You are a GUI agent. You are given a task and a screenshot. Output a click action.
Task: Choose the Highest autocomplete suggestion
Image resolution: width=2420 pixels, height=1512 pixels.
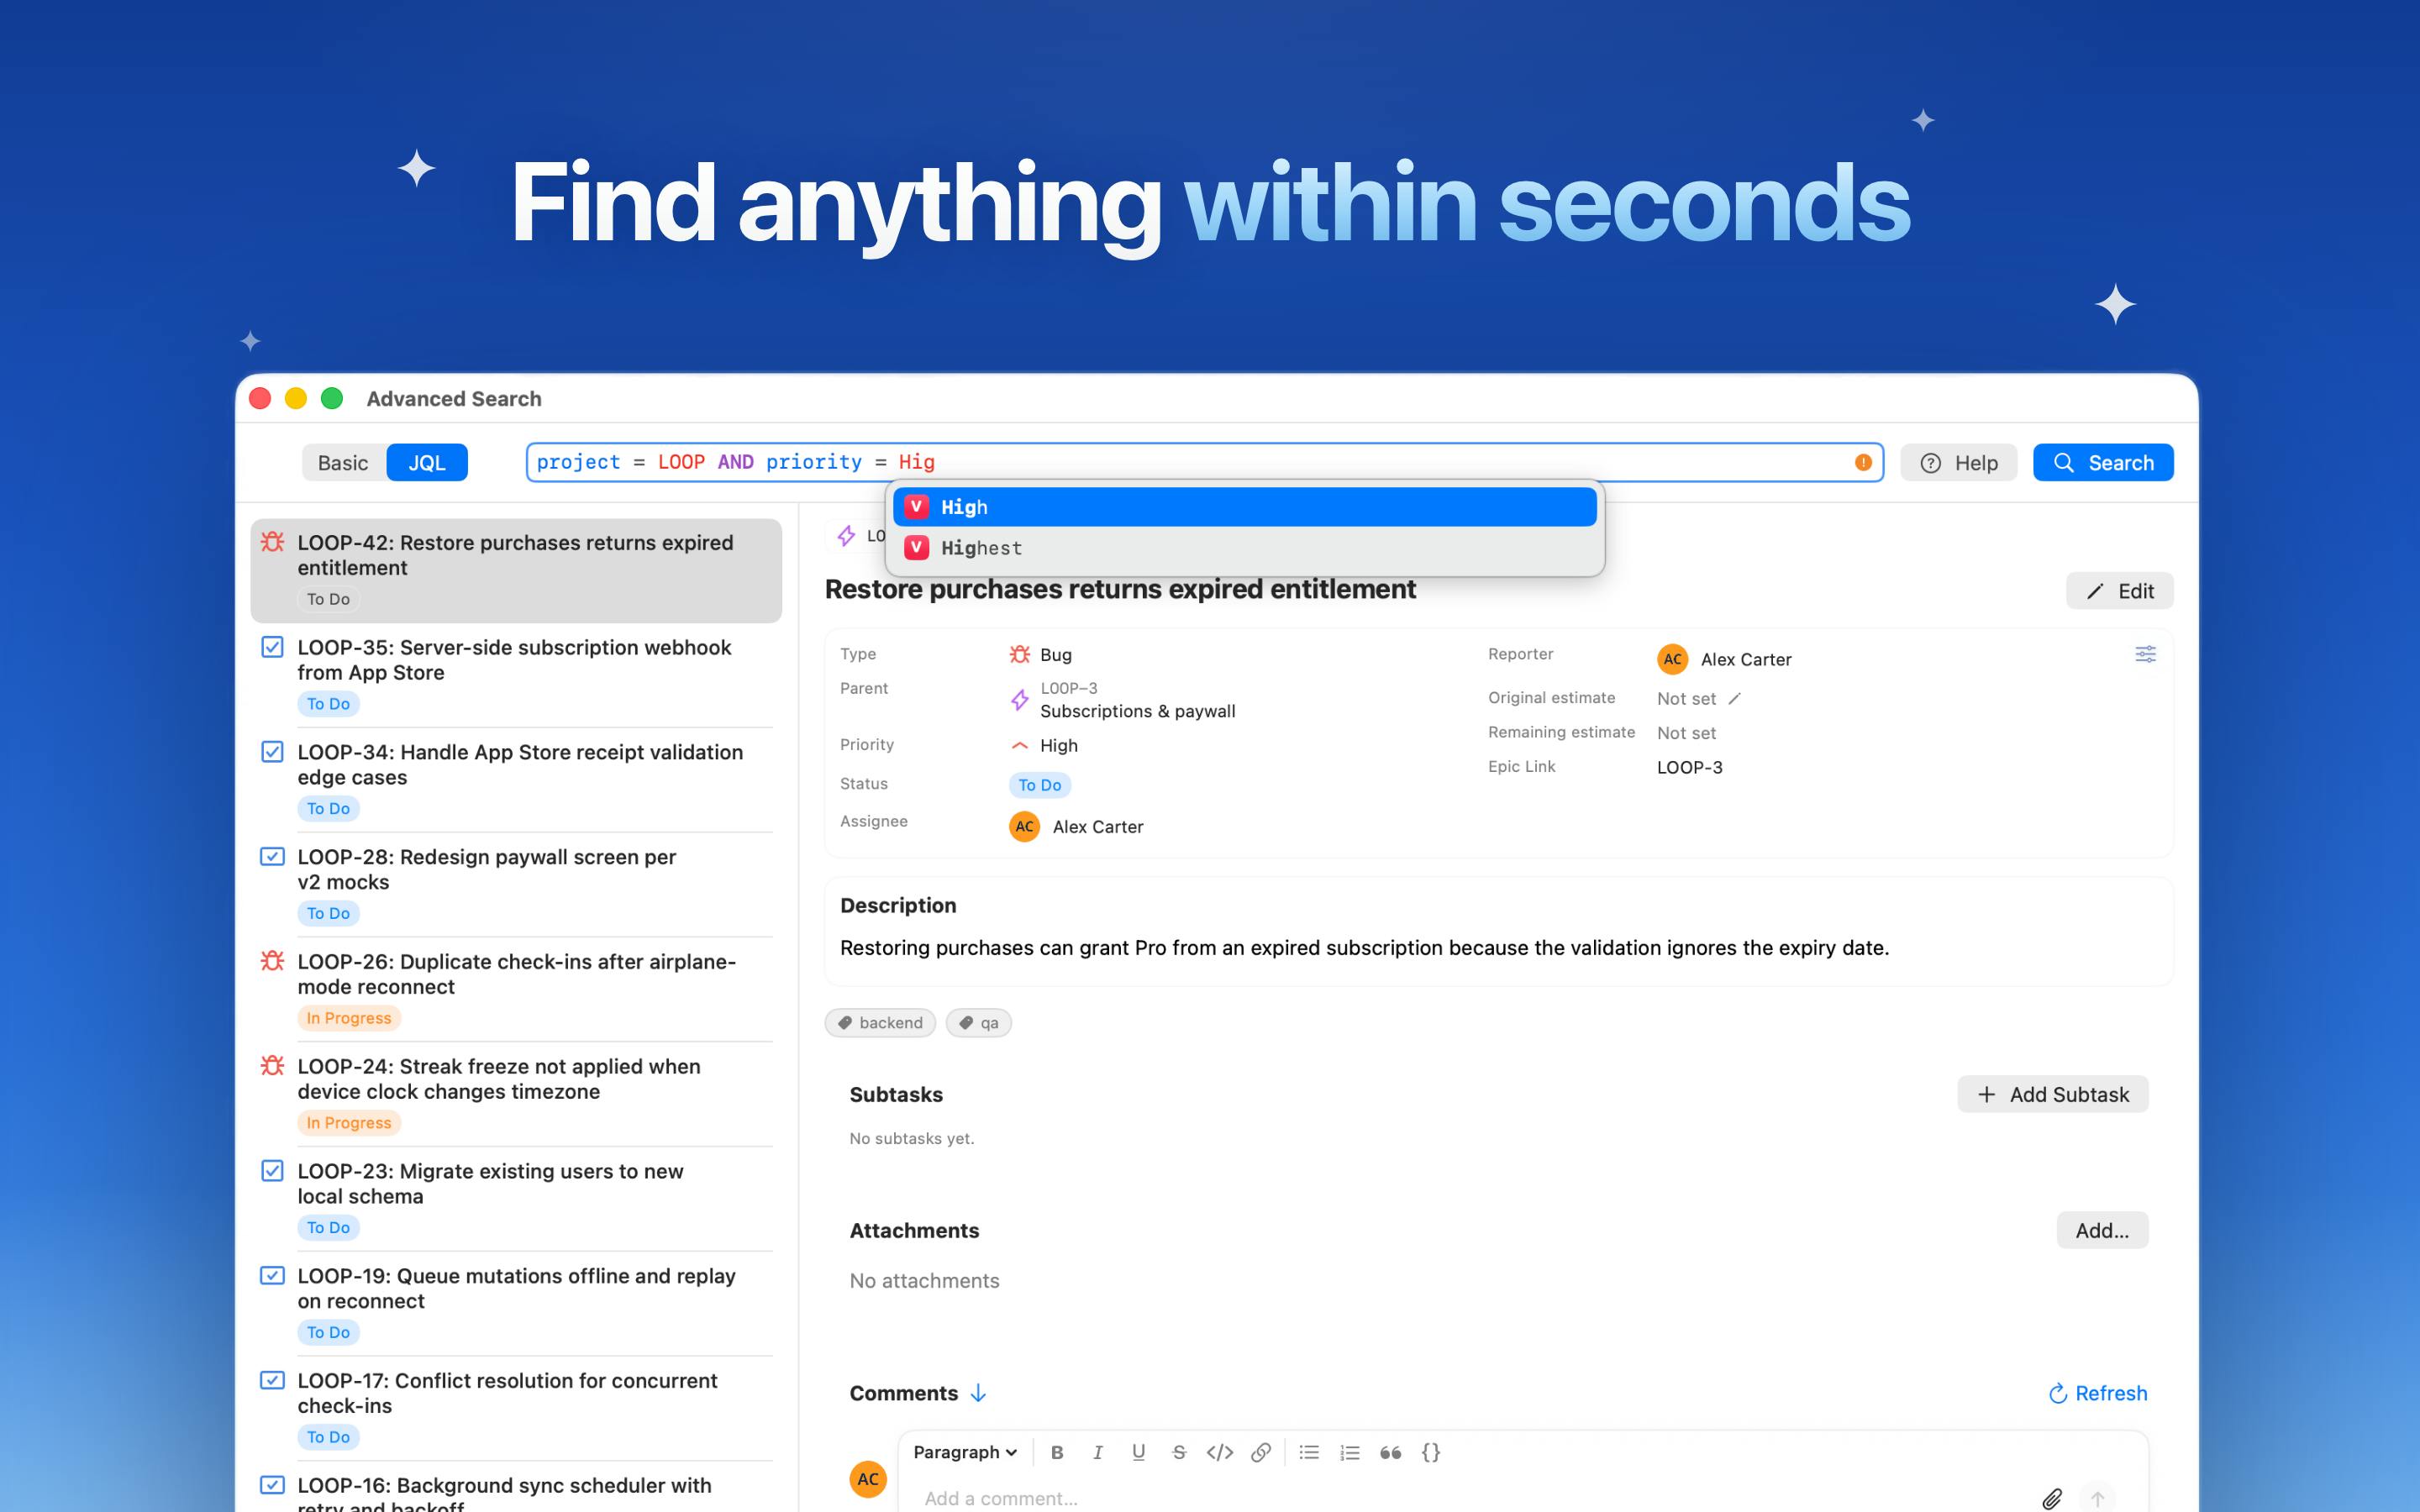[1244, 548]
